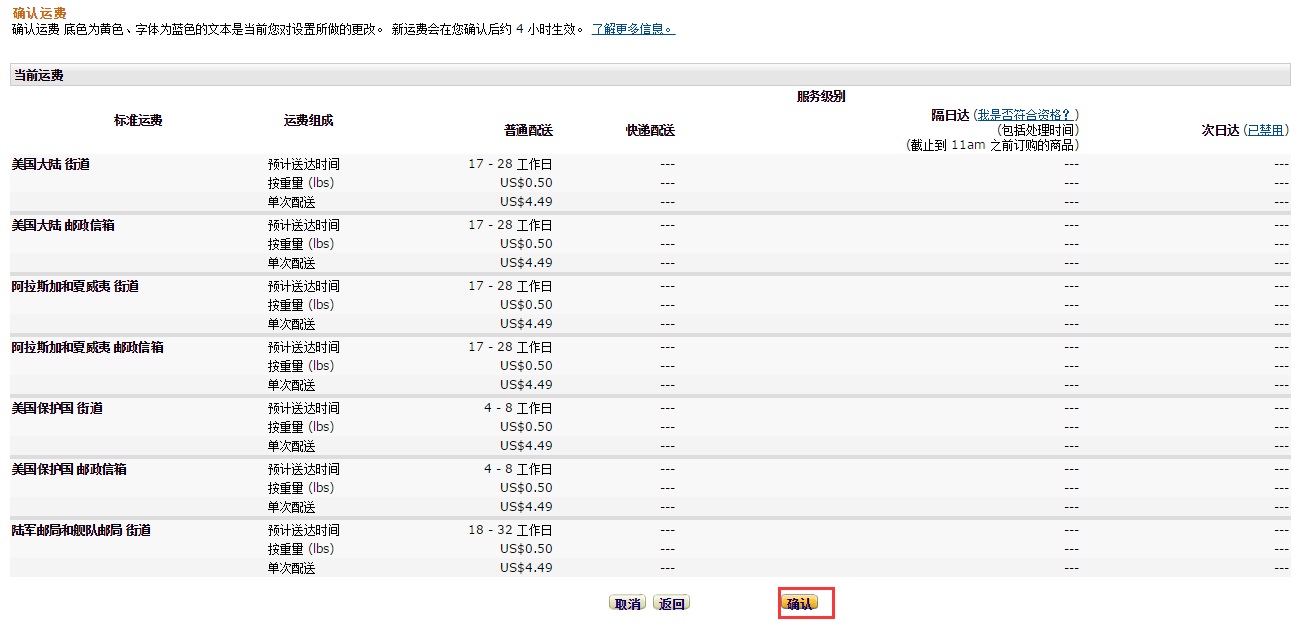Click the 当前运费 section header bar

(x=650, y=75)
